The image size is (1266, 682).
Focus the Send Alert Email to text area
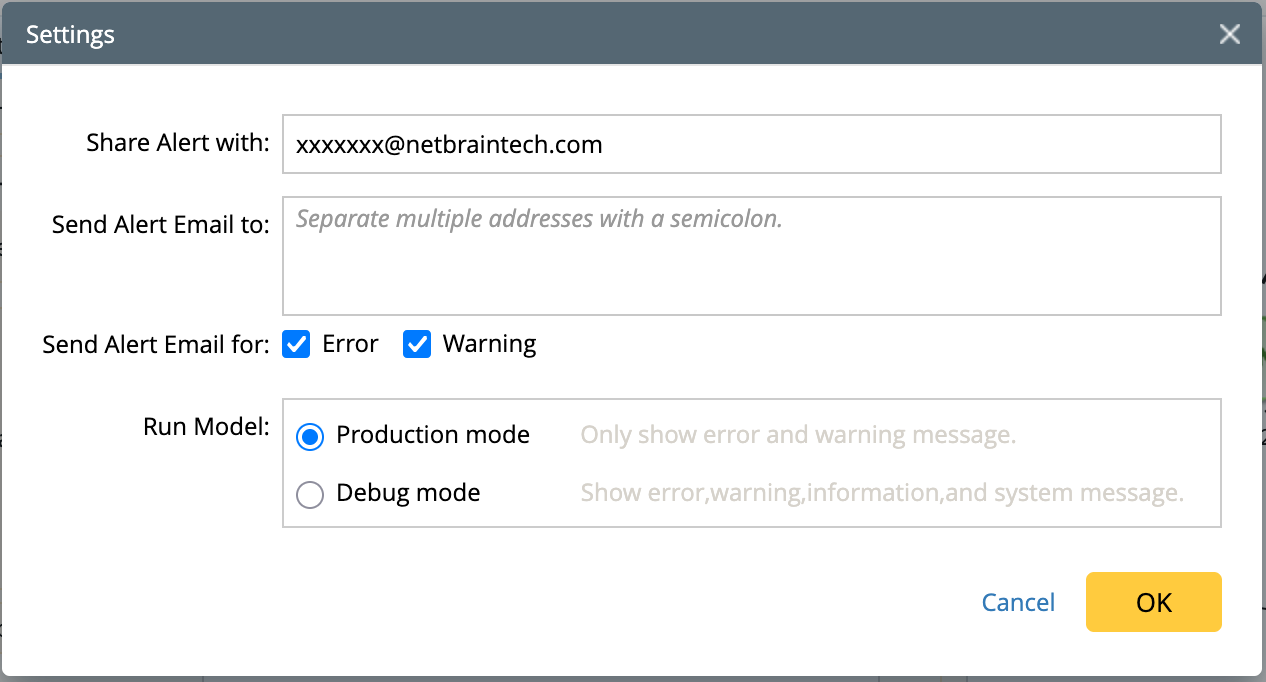tap(751, 256)
